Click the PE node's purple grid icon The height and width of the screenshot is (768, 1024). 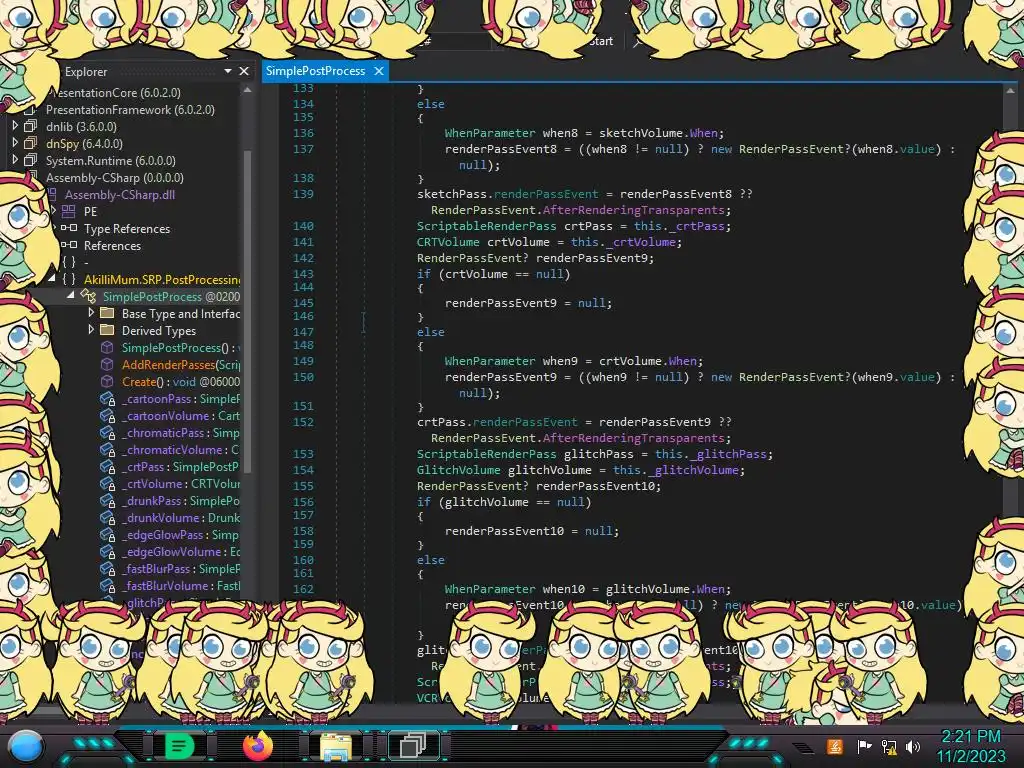[x=69, y=211]
